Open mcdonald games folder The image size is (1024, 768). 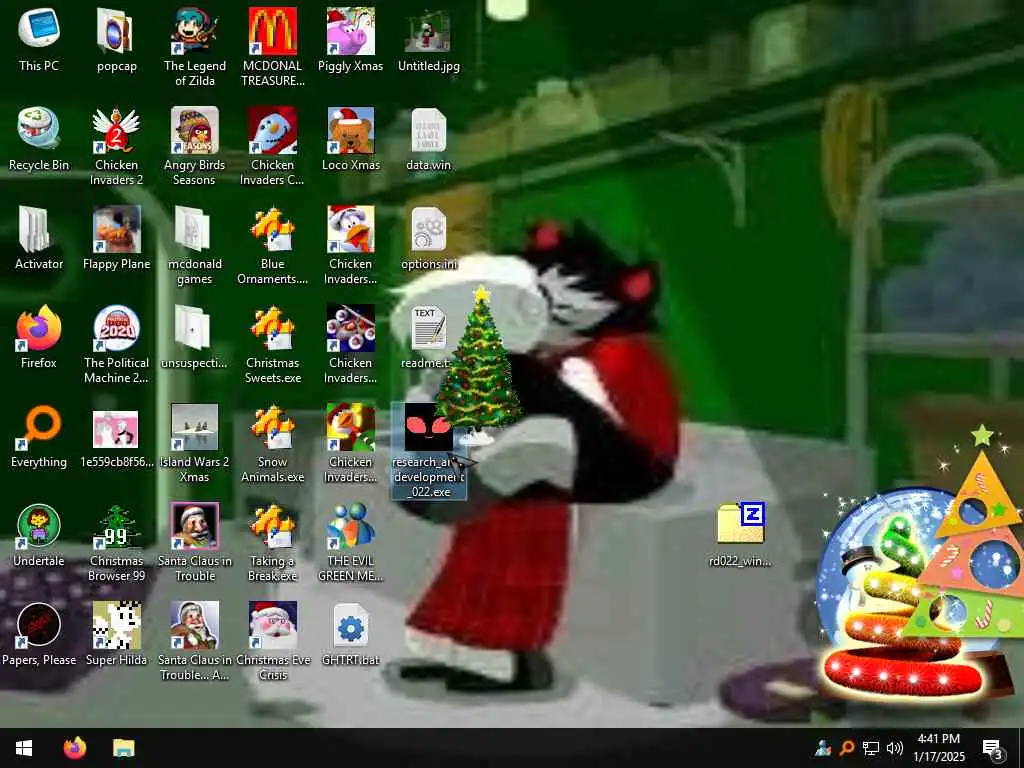click(195, 244)
